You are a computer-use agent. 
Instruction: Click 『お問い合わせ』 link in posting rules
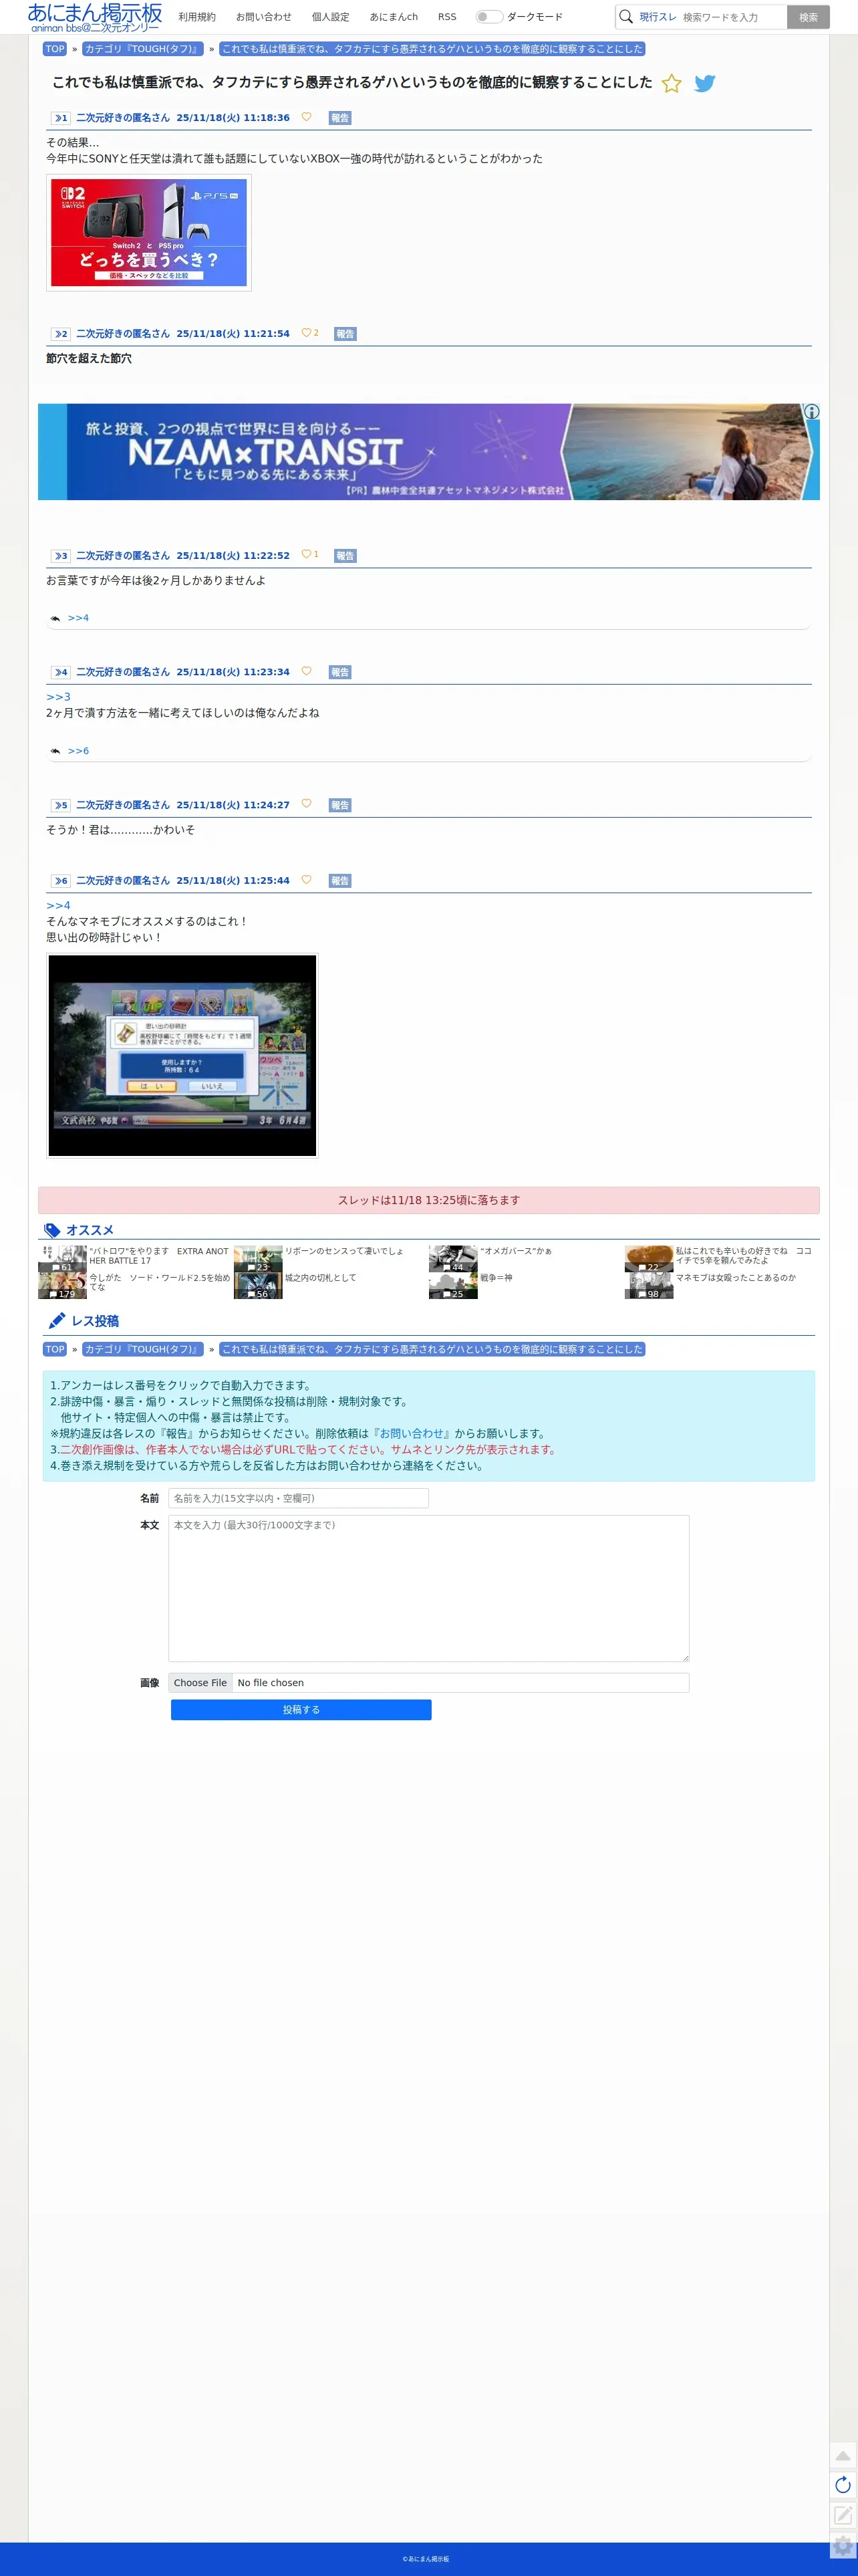tap(411, 1433)
